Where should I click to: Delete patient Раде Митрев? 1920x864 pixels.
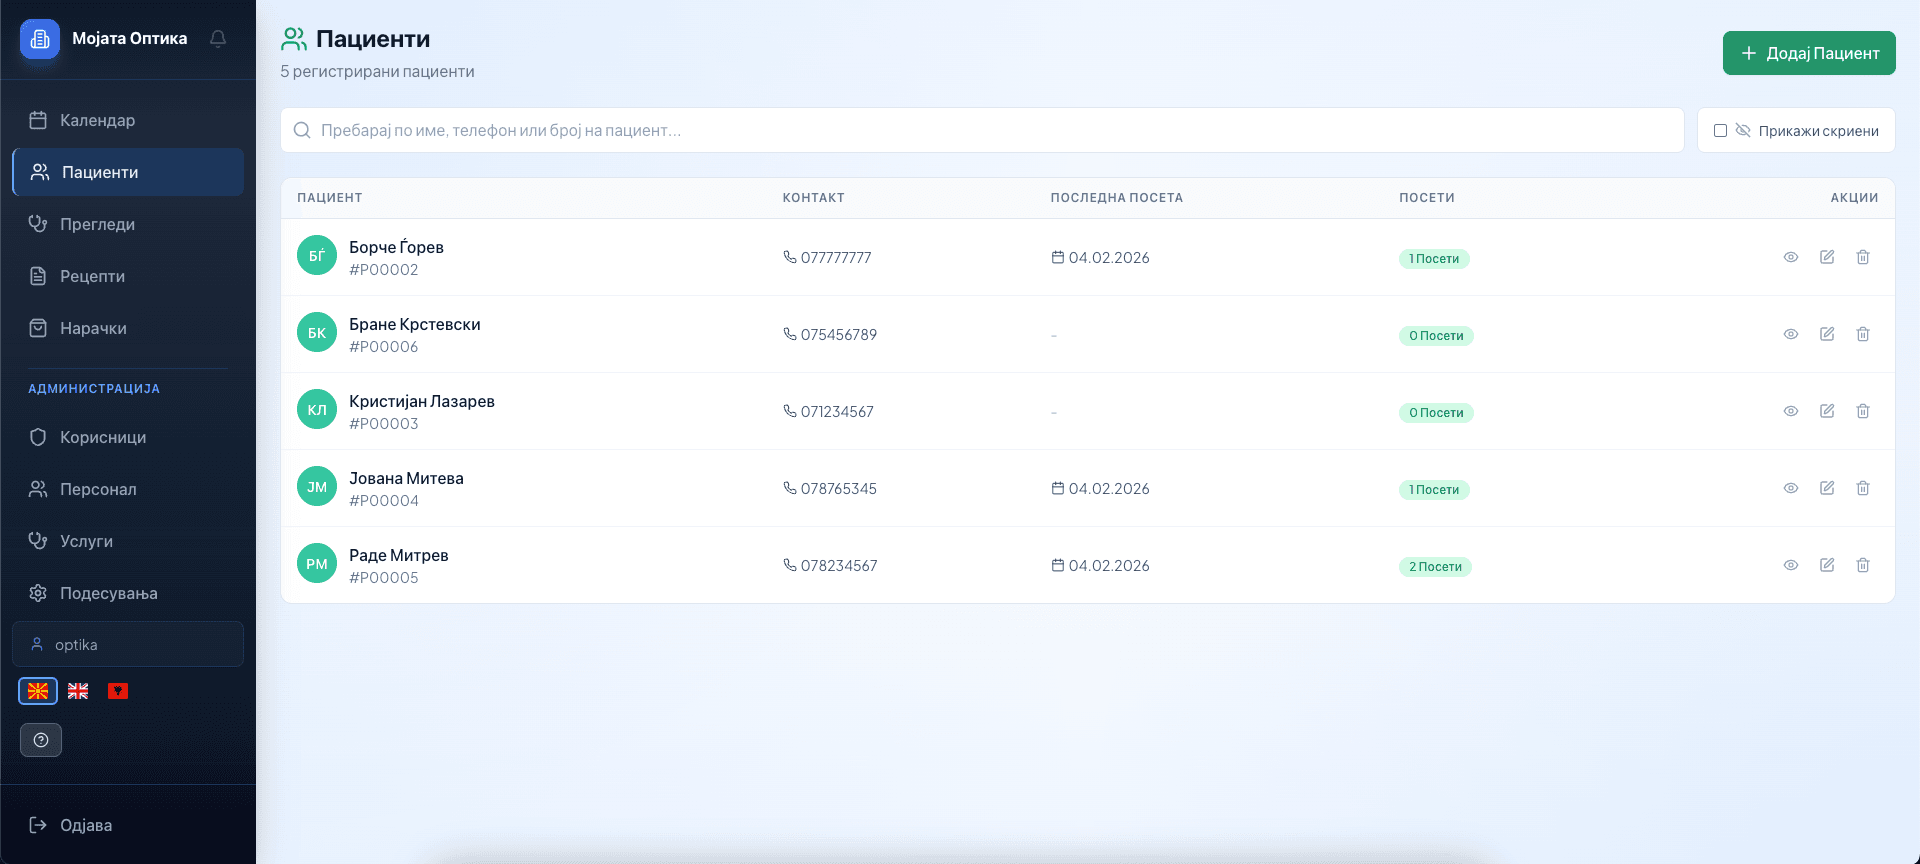[x=1862, y=565]
